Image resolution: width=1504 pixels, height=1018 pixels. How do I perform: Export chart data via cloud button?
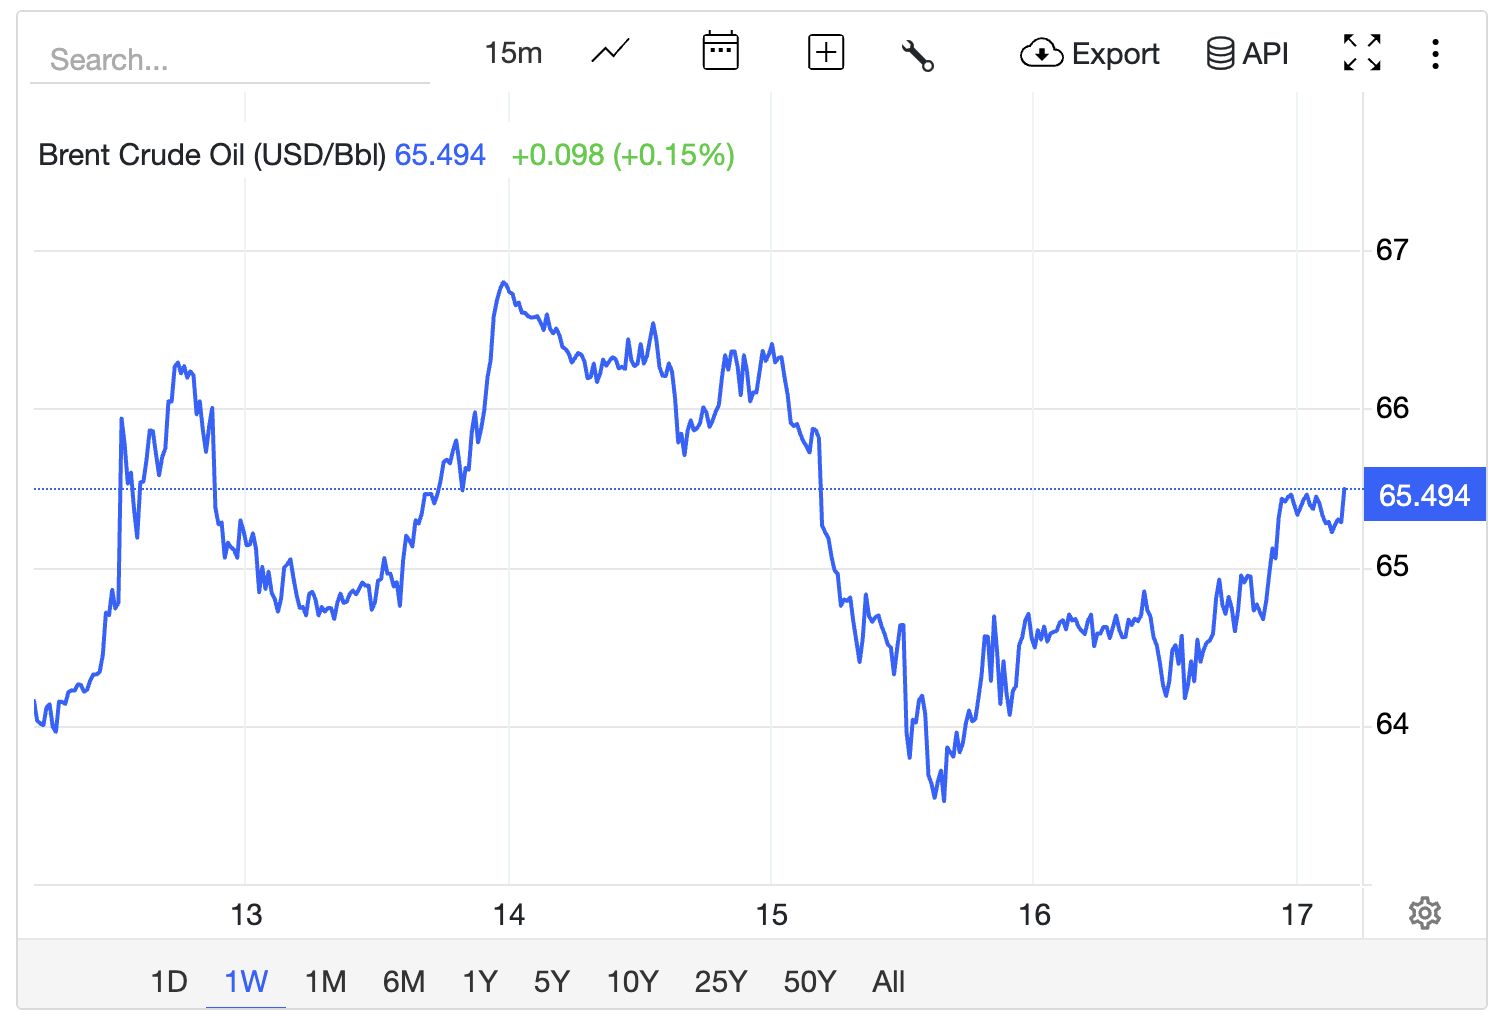pos(1089,53)
